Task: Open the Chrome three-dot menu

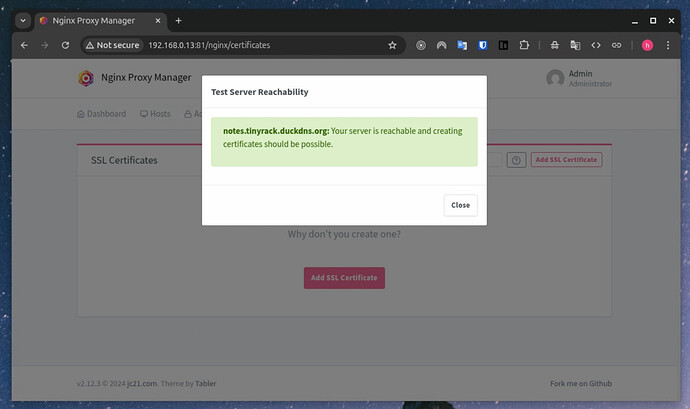Action: tap(668, 45)
